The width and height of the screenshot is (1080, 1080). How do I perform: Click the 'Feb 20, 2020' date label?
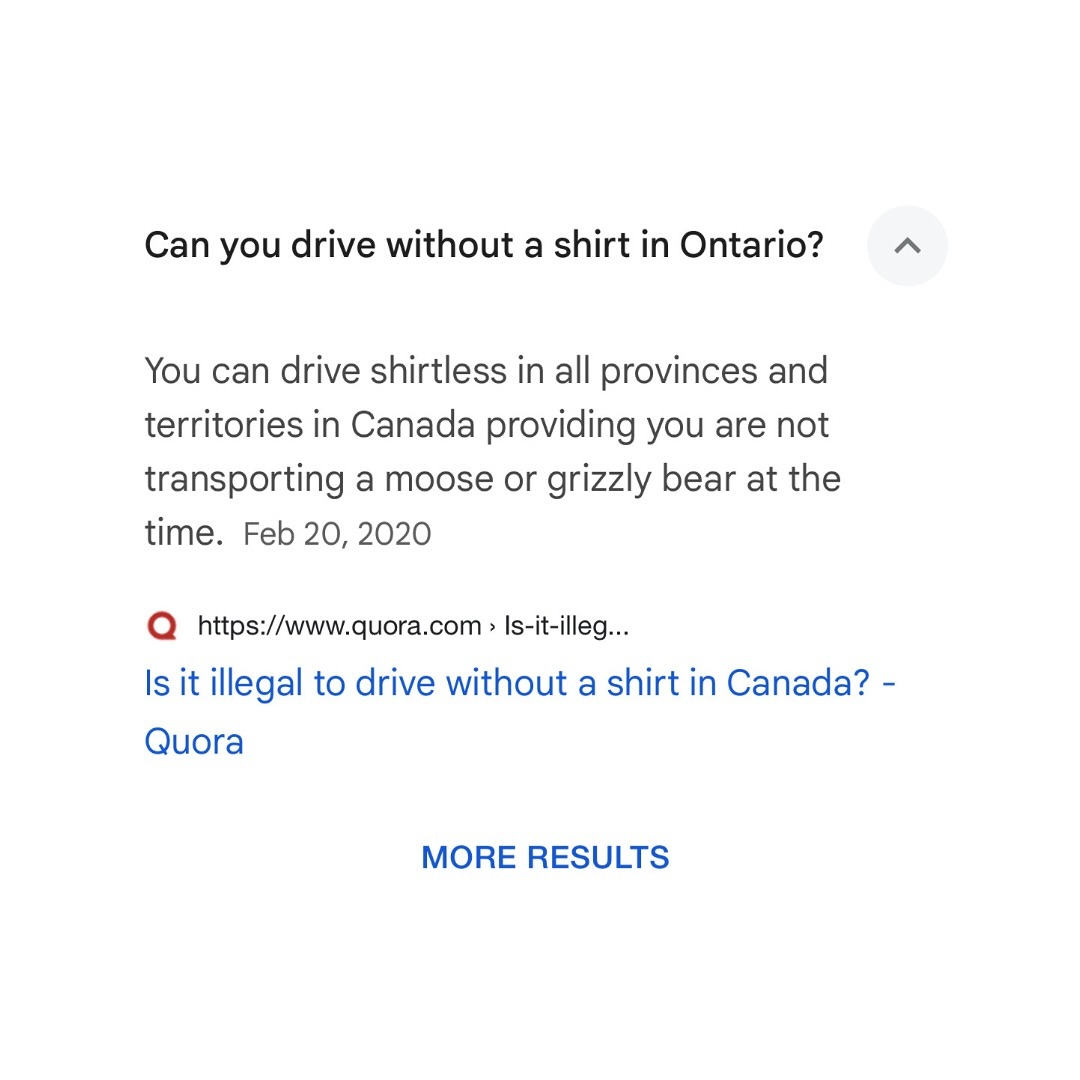pyautogui.click(x=338, y=534)
